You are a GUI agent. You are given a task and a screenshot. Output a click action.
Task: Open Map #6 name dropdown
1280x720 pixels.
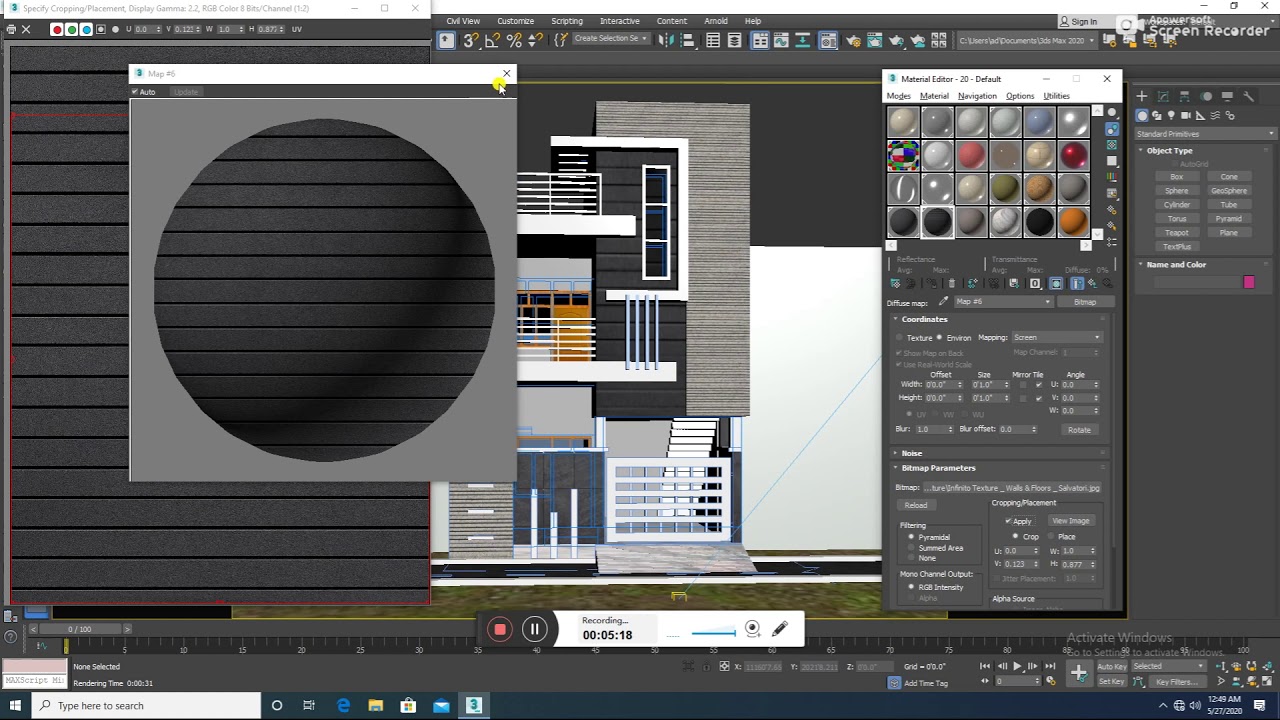[1003, 302]
